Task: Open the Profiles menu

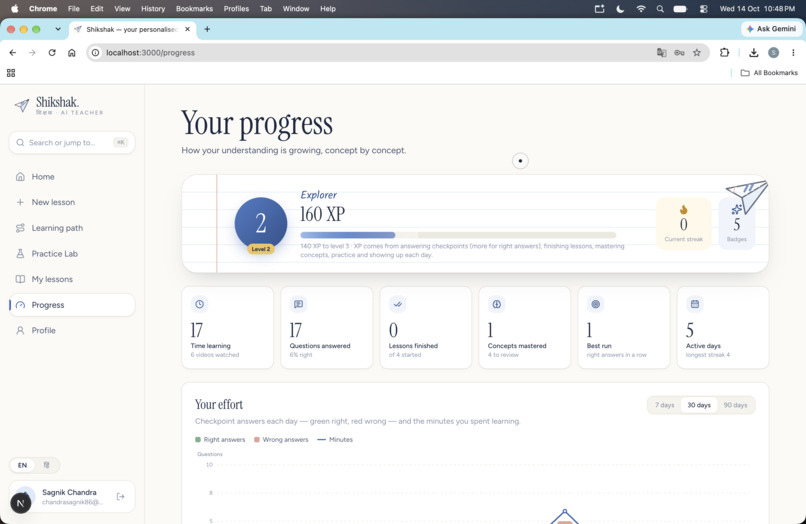Action: point(236,9)
